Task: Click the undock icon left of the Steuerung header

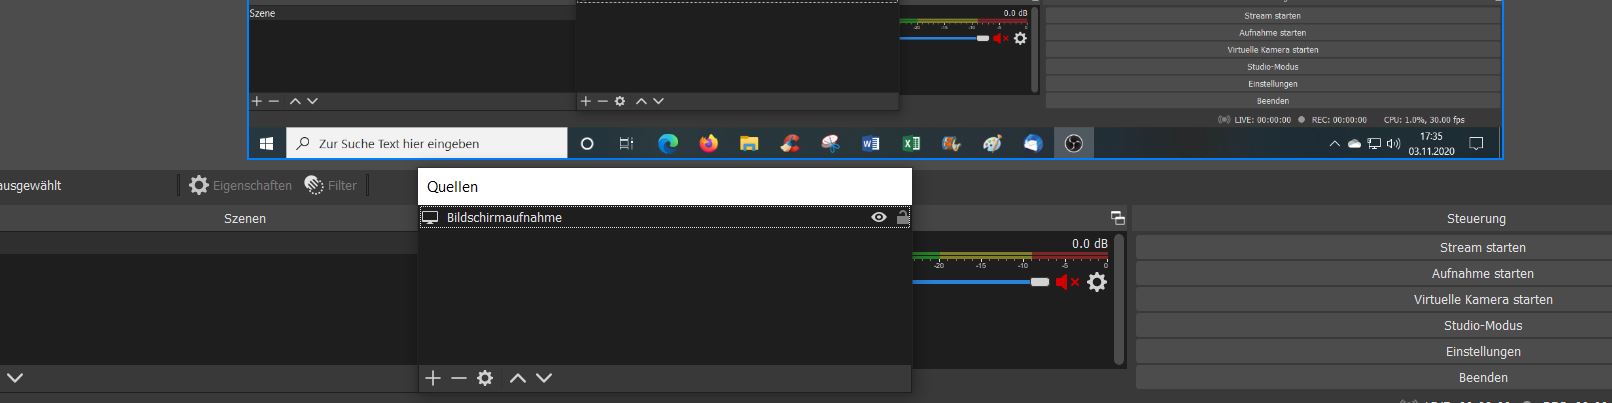Action: click(x=1118, y=218)
